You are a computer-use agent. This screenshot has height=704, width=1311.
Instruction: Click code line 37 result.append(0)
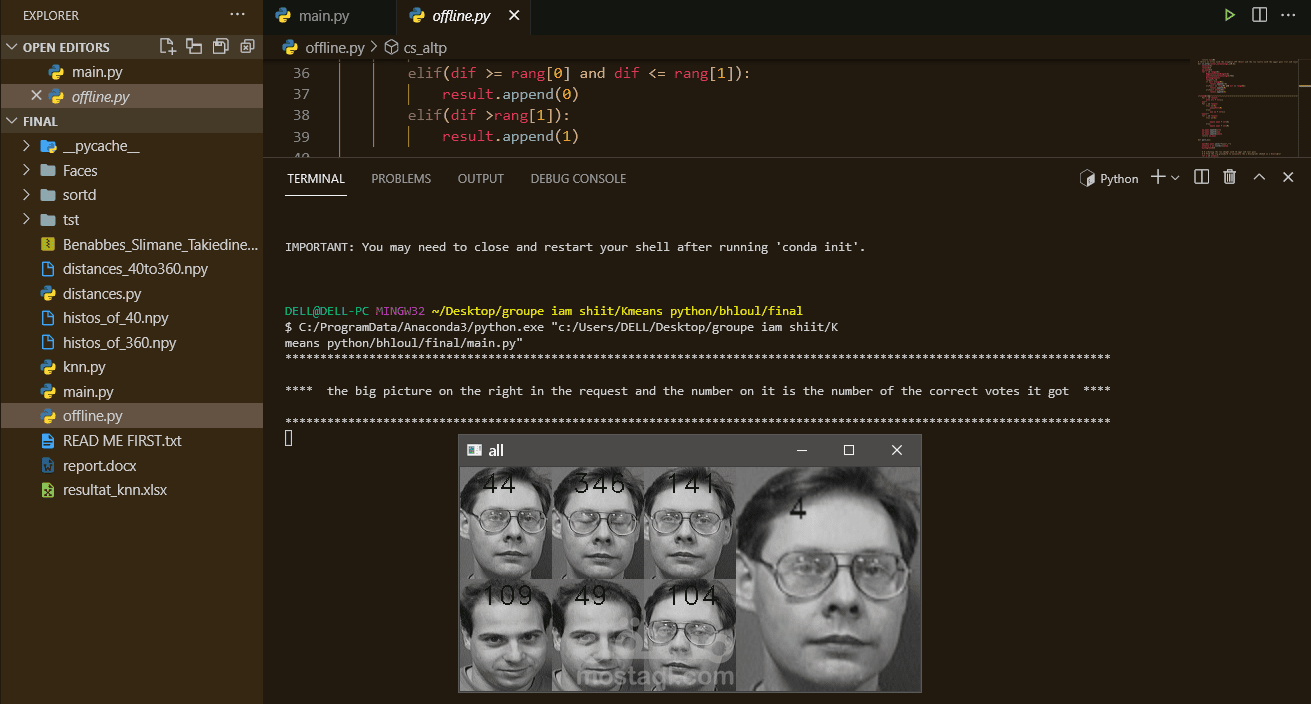[511, 94]
